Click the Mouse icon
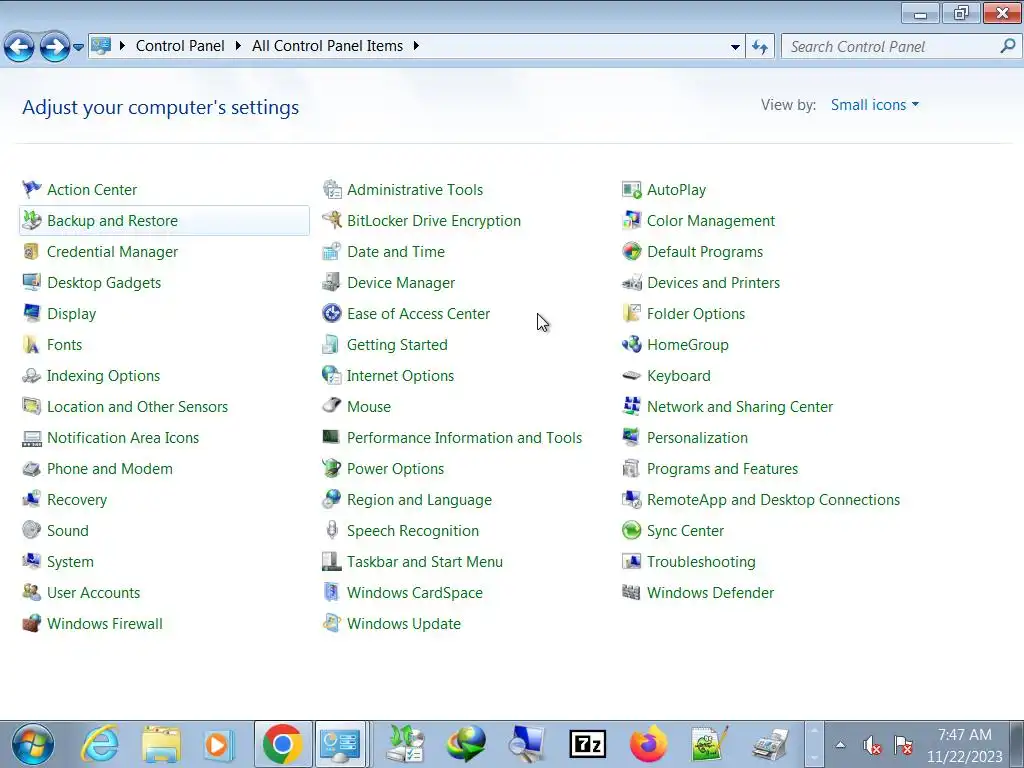The image size is (1024, 768). (x=332, y=406)
